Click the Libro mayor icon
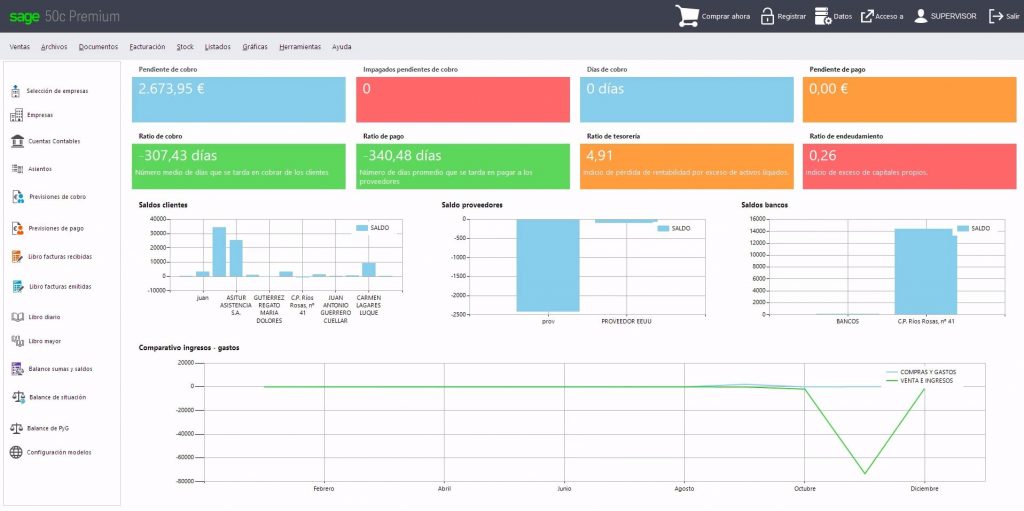The width and height of the screenshot is (1024, 511). [18, 341]
